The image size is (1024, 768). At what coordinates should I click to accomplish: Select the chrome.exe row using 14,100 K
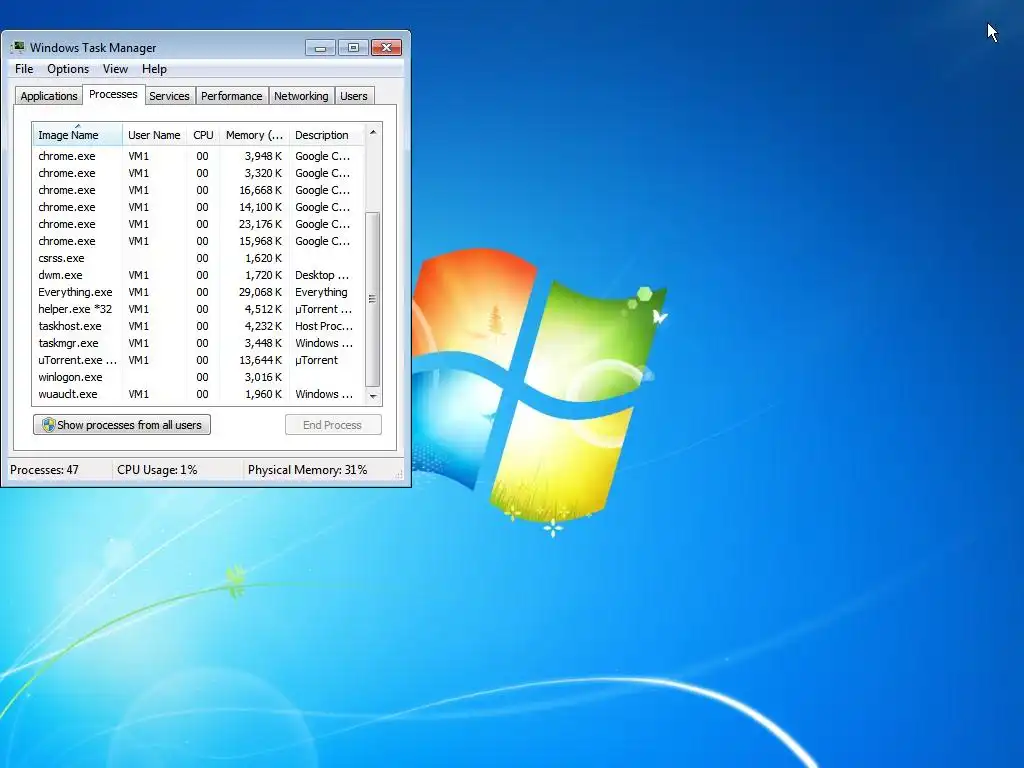click(x=198, y=207)
